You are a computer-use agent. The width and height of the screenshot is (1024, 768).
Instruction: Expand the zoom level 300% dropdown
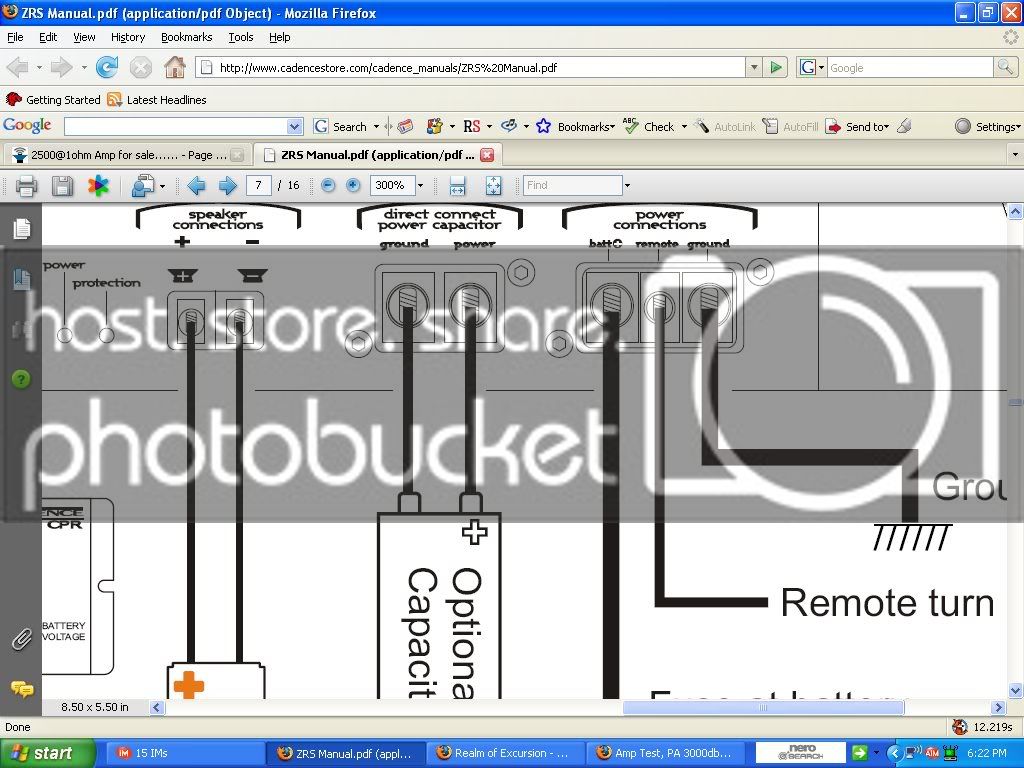tap(420, 185)
